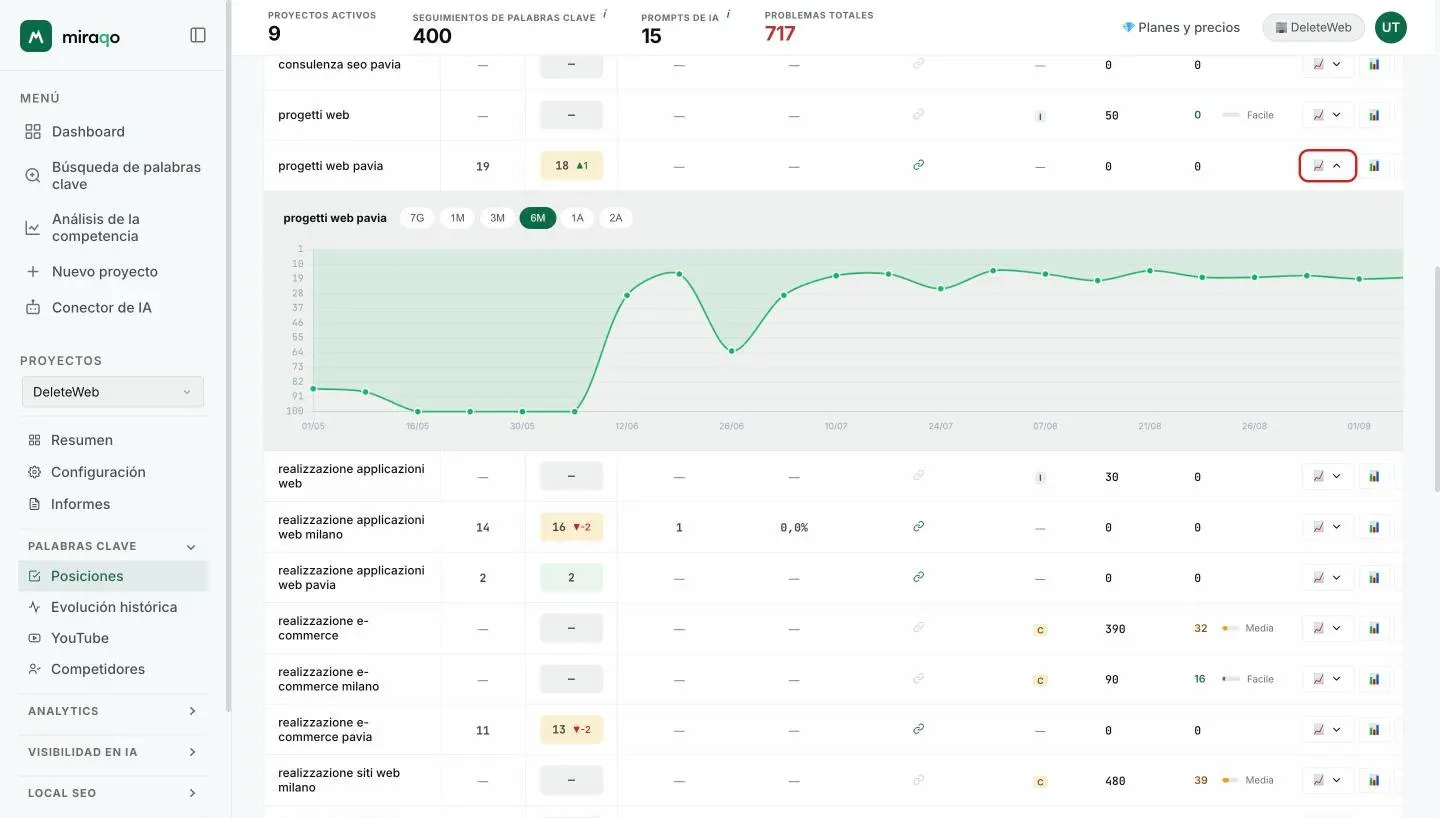1440x818 pixels.
Task: Open Planes y precios link
Action: coord(1181,27)
